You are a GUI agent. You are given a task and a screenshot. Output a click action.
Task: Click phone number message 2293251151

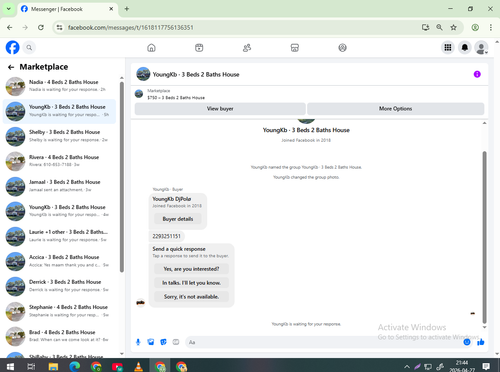(x=166, y=236)
